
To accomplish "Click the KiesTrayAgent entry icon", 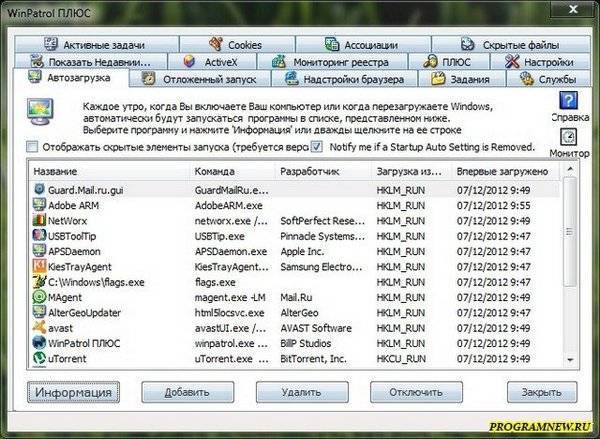I will [x=39, y=266].
